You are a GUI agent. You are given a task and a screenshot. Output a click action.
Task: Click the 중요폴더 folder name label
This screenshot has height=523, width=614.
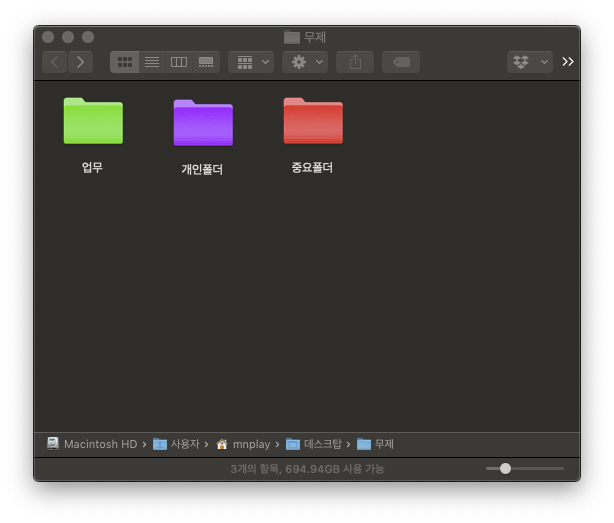pos(312,168)
